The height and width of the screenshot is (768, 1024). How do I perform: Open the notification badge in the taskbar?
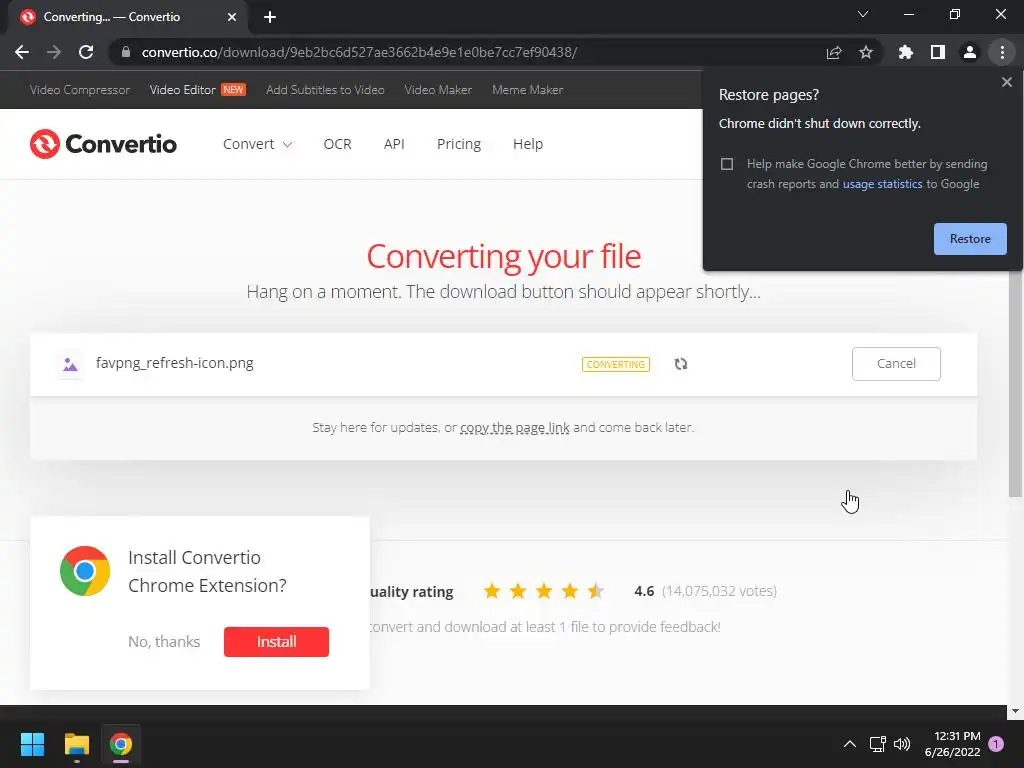pyautogui.click(x=996, y=744)
